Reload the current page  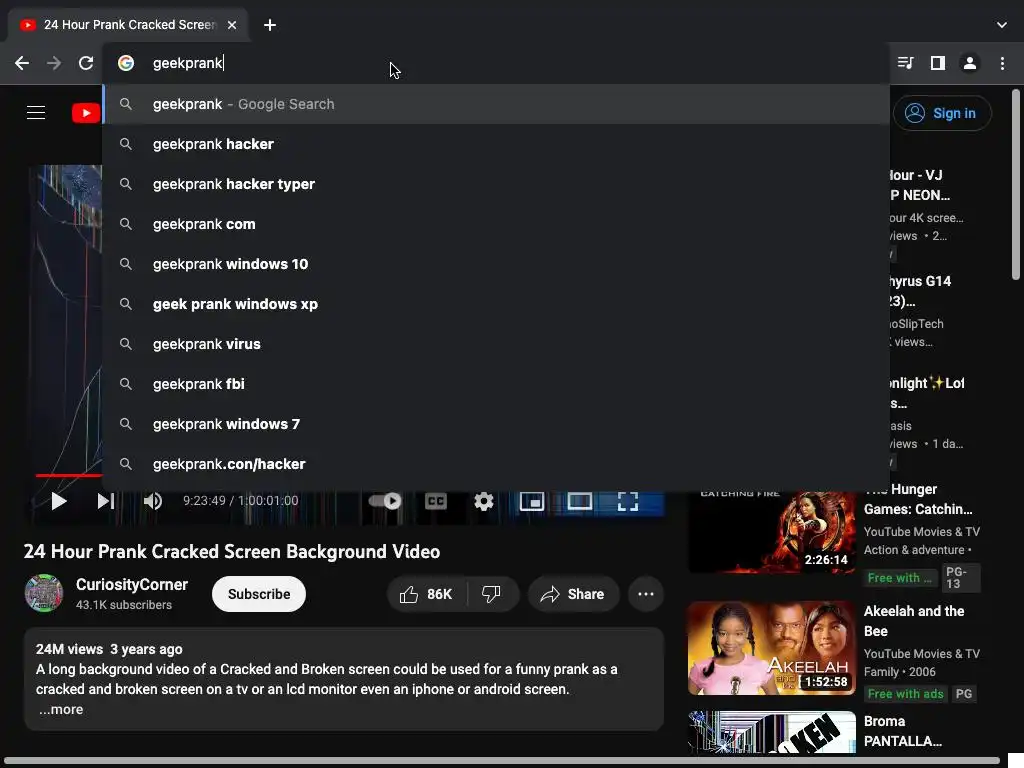86,63
